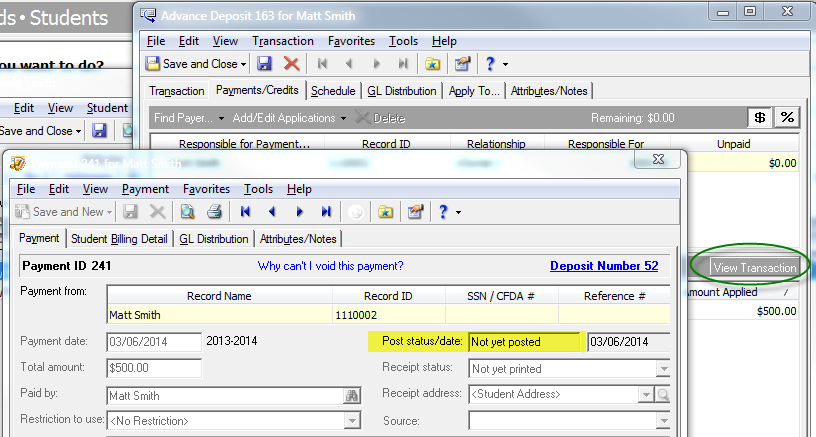Click the 'Why can't I void this payment?' link

[330, 266]
